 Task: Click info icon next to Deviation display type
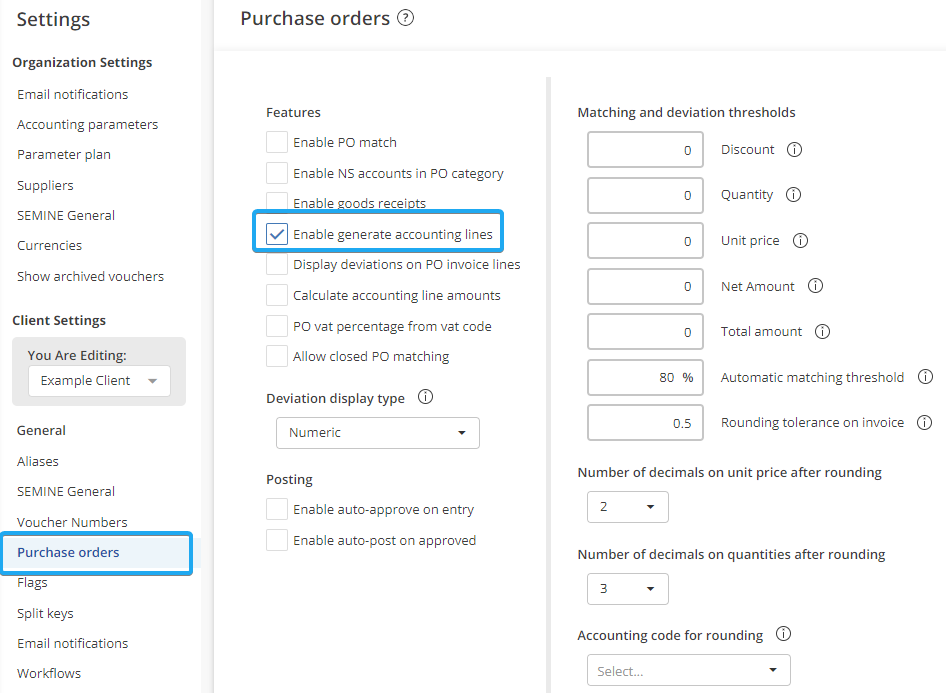coord(425,397)
